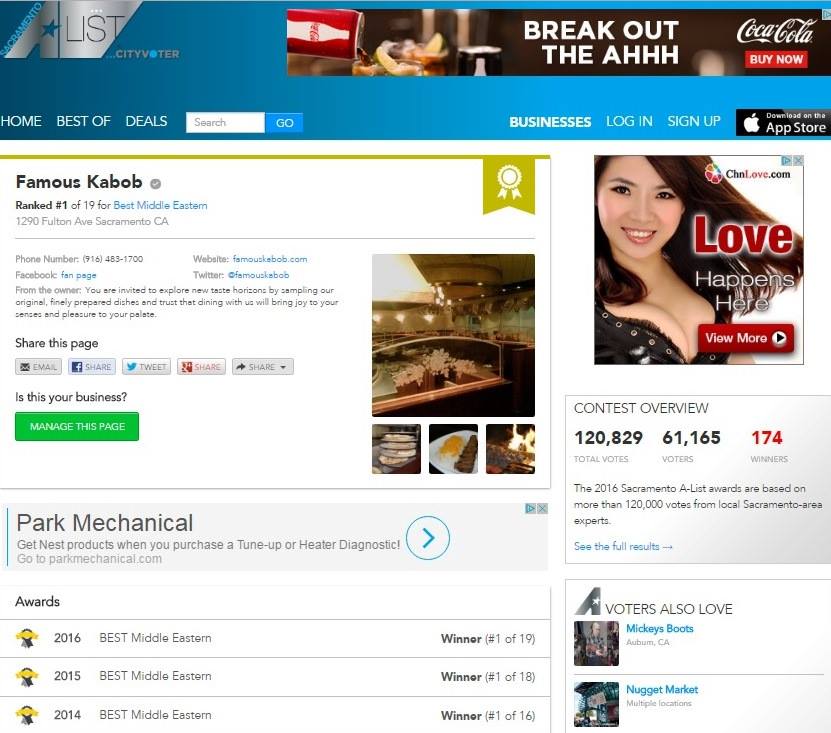The image size is (831, 733).
Task: Select the 2016 BEST Middle Eastern award row
Action: point(275,638)
